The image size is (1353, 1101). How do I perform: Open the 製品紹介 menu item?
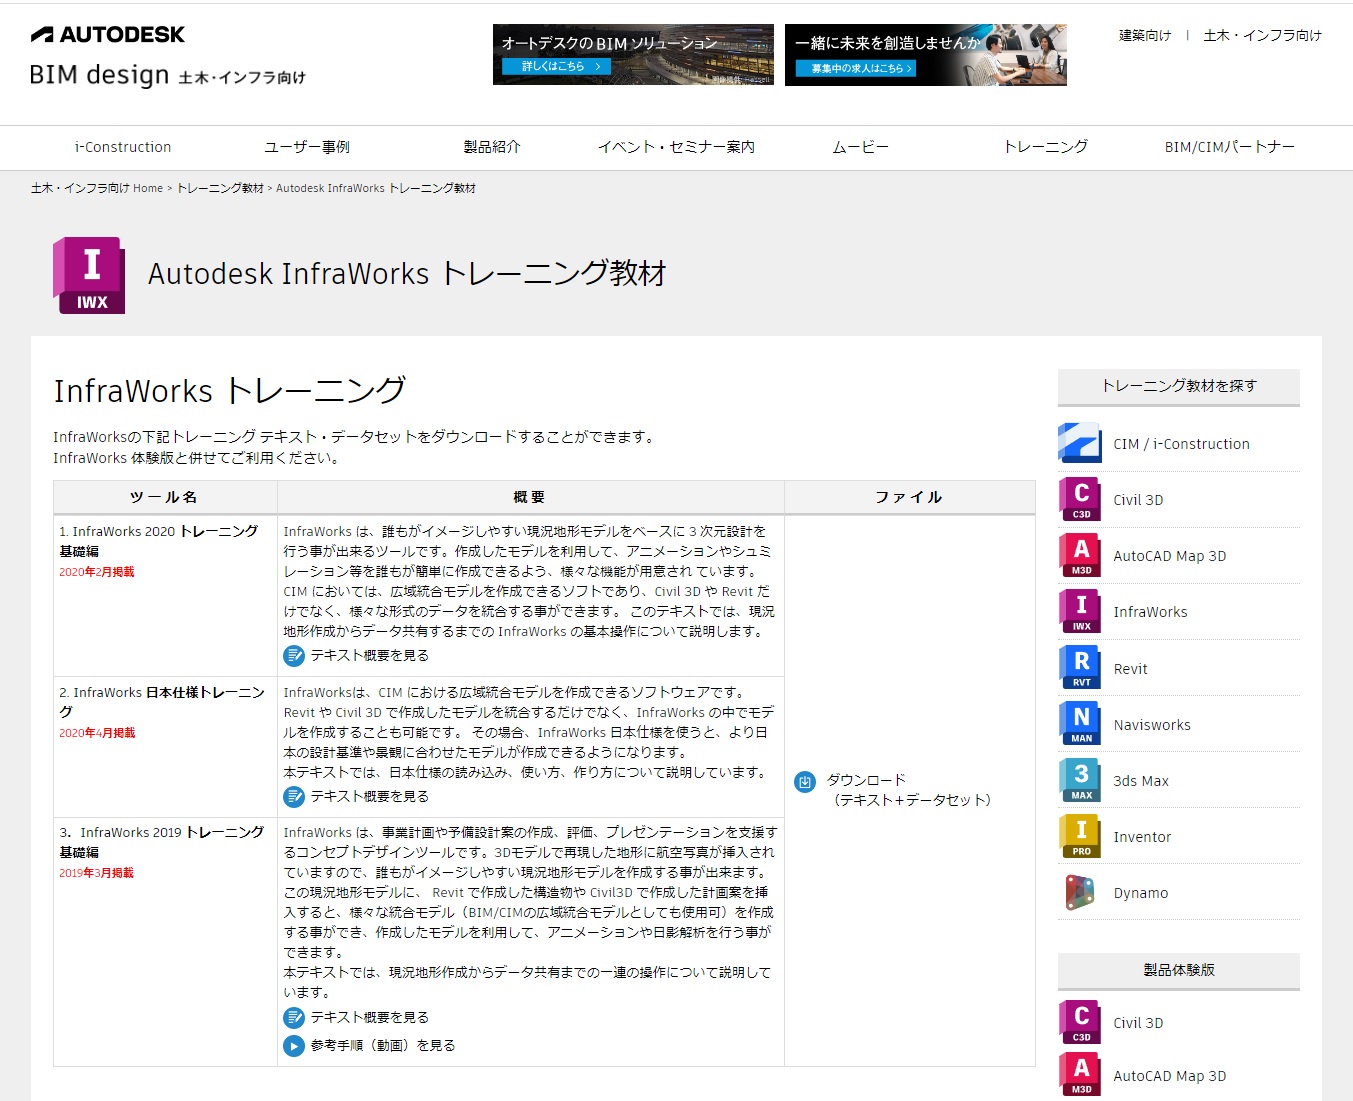coord(492,147)
